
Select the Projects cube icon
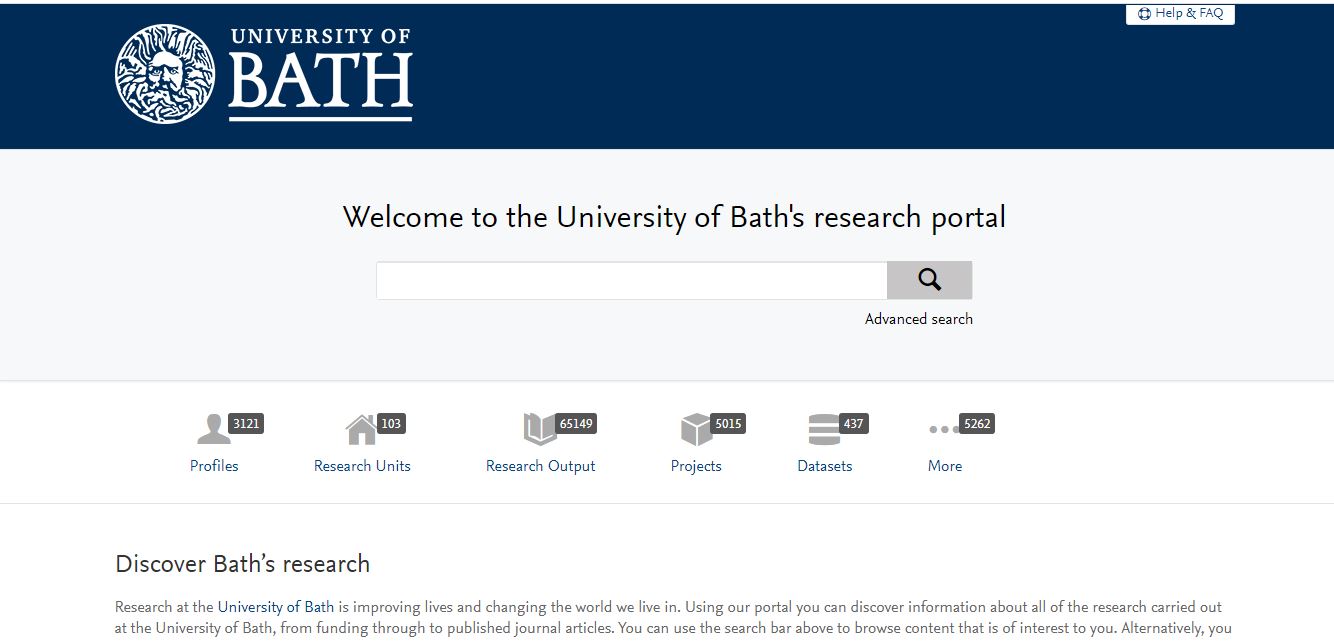[695, 430]
